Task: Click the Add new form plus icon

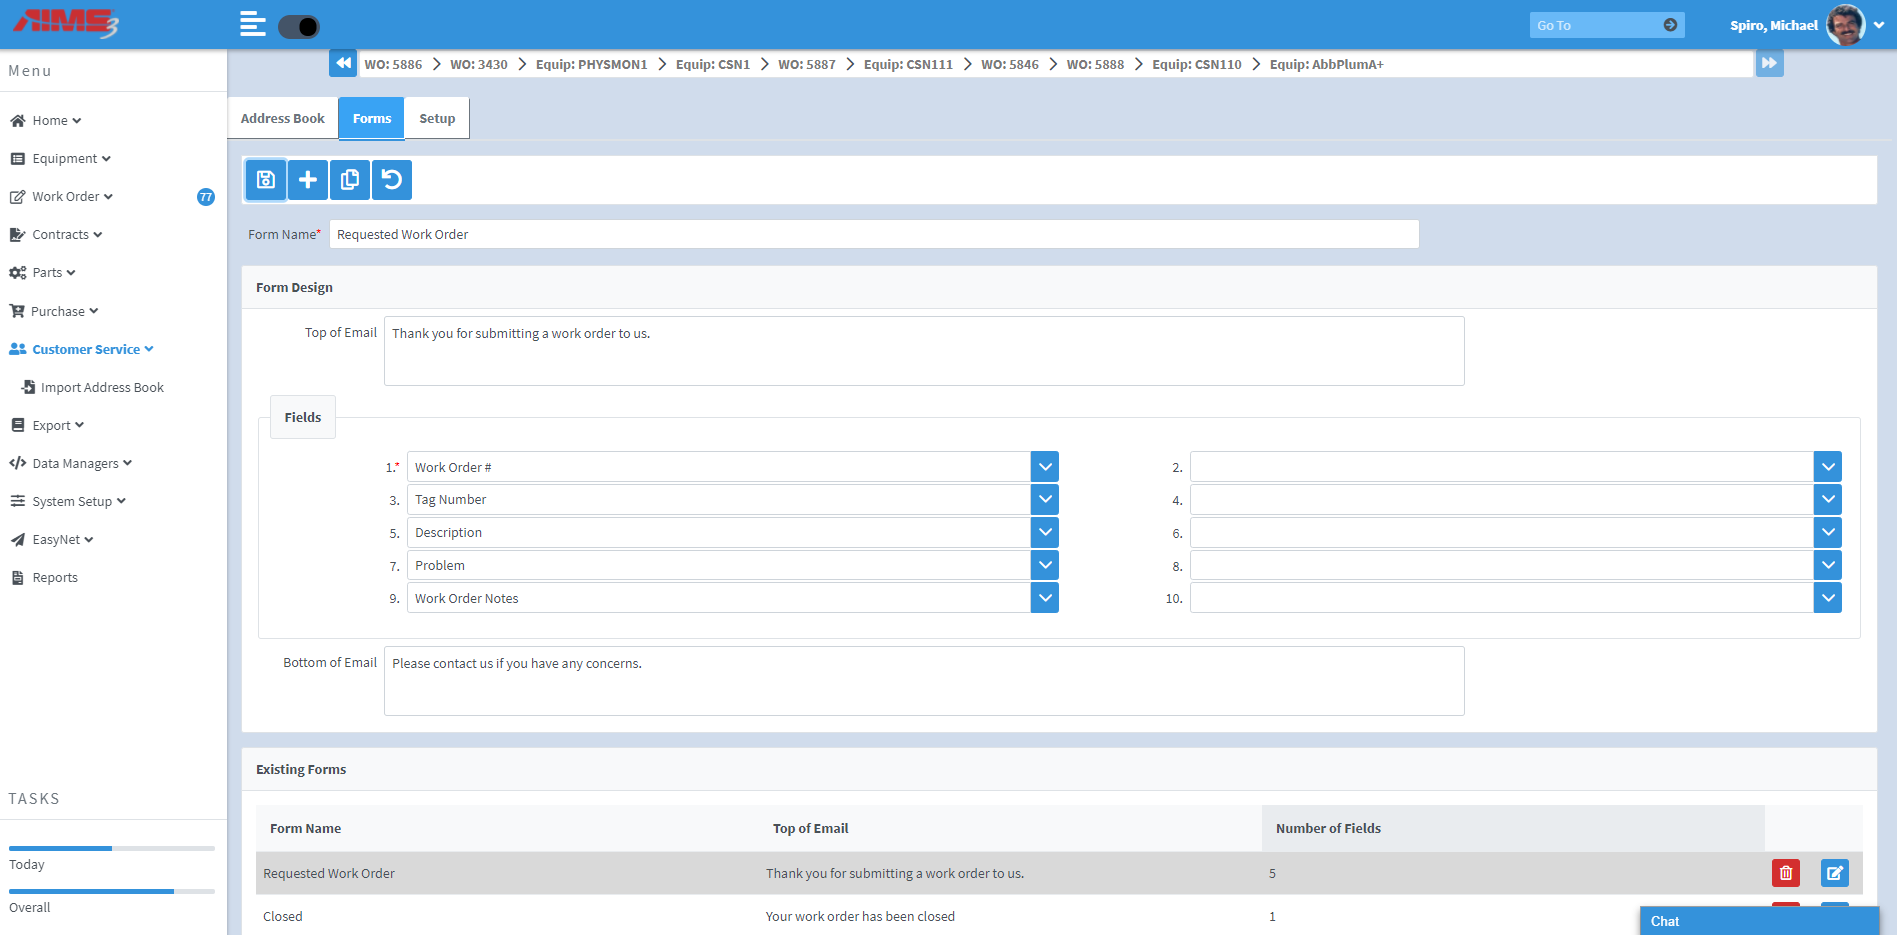Action: [x=307, y=180]
